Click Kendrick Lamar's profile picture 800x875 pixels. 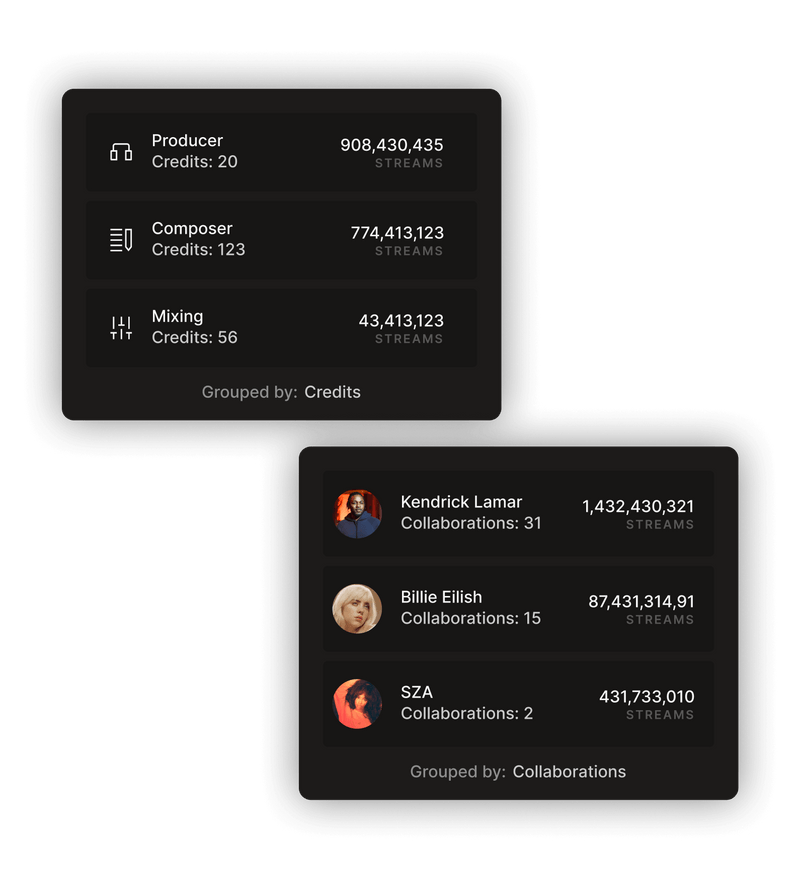(357, 513)
